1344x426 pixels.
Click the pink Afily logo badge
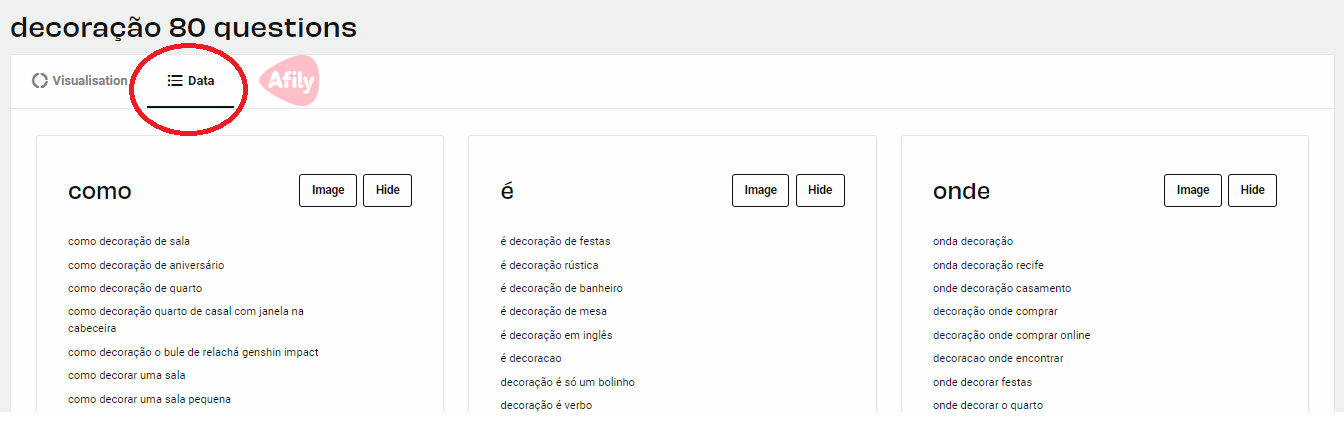[289, 82]
